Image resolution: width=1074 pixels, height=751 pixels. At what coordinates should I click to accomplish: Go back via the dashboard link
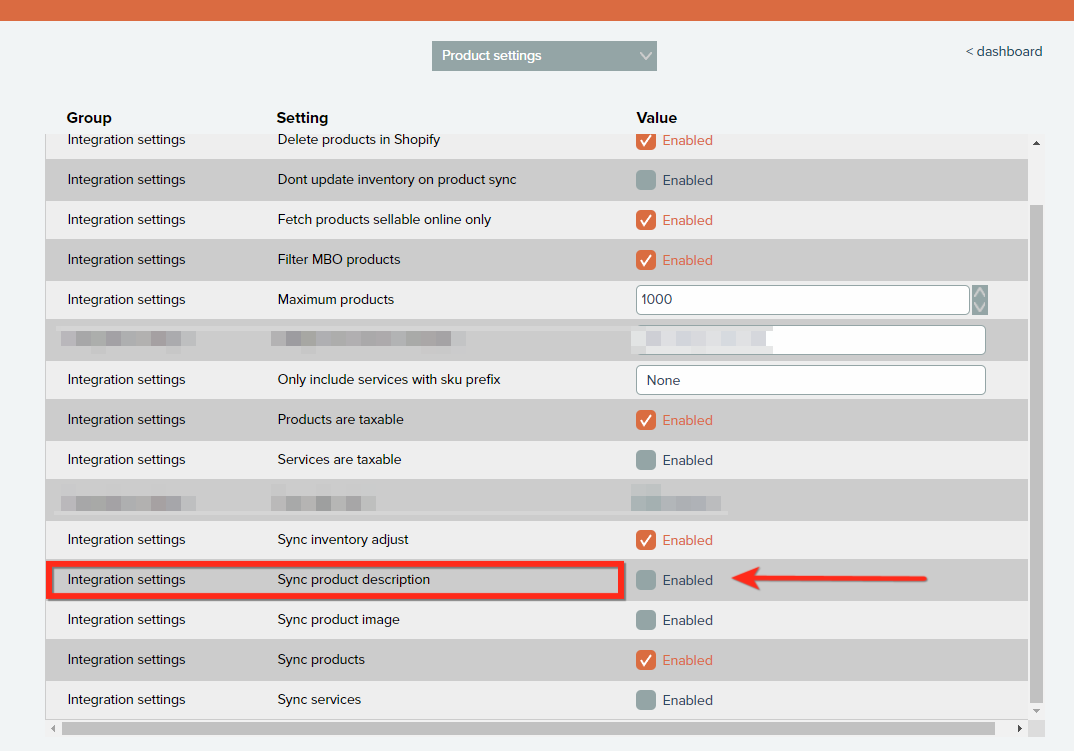tap(1003, 51)
